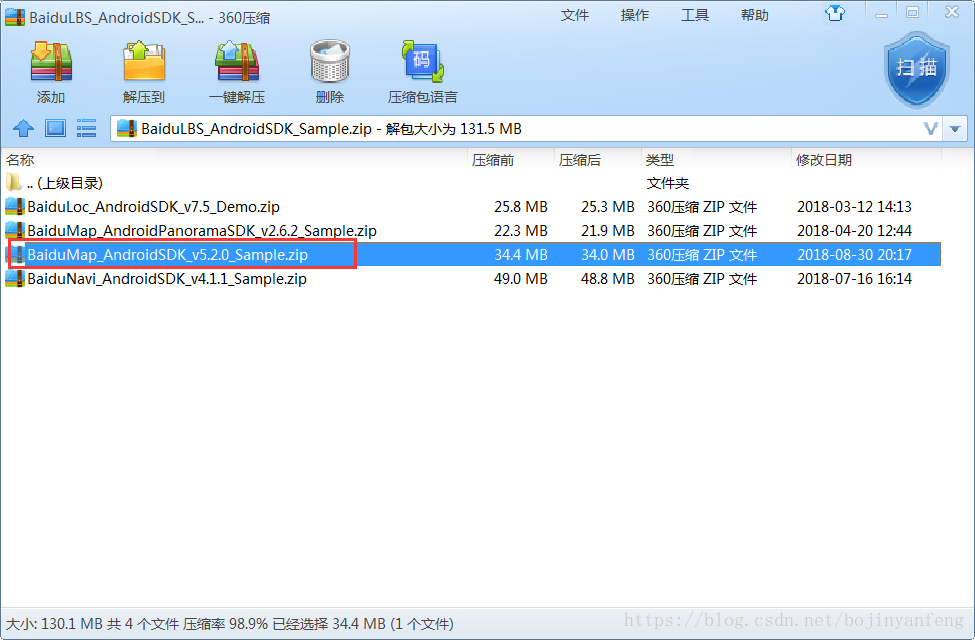975x640 pixels.
Task: Sort by the 类型 column header
Action: 717,160
